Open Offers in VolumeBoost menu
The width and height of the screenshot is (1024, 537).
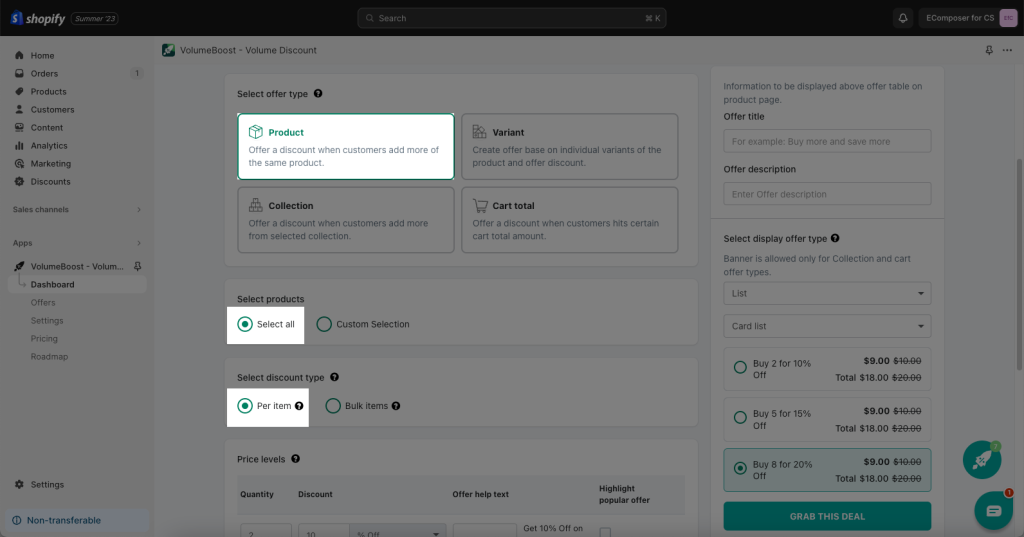[x=43, y=302]
